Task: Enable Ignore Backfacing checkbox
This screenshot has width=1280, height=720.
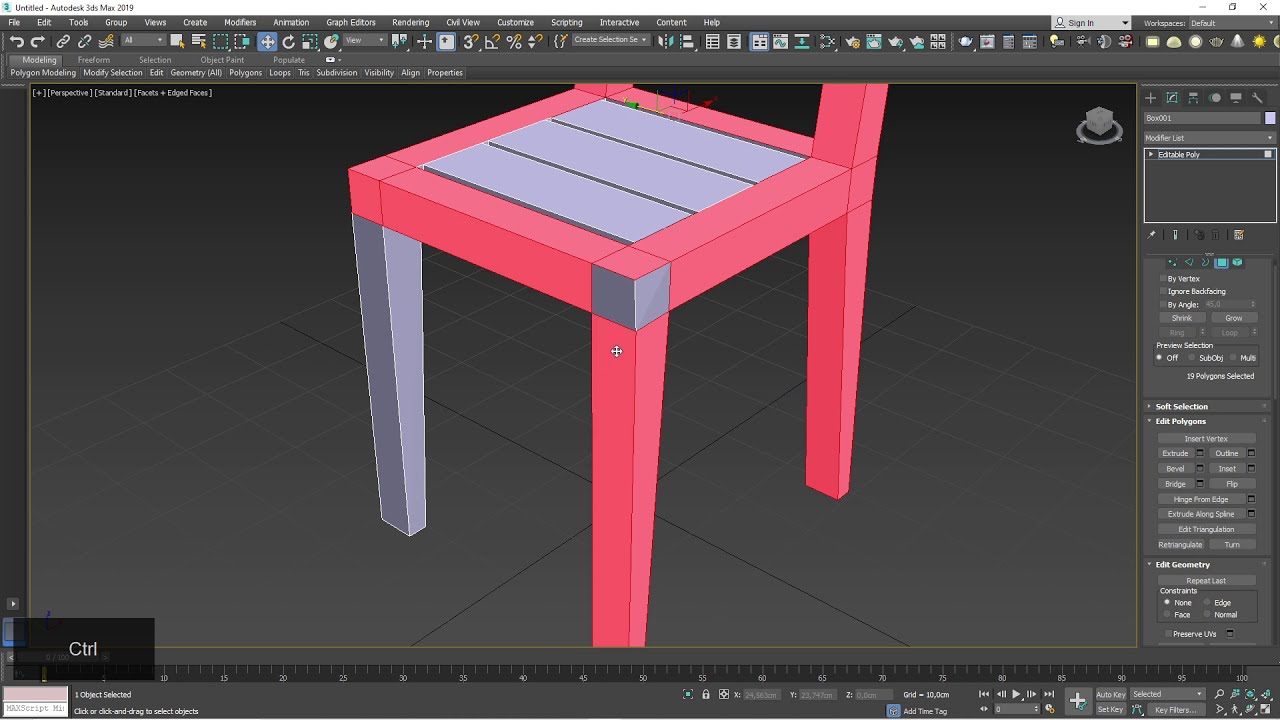Action: click(x=1163, y=291)
